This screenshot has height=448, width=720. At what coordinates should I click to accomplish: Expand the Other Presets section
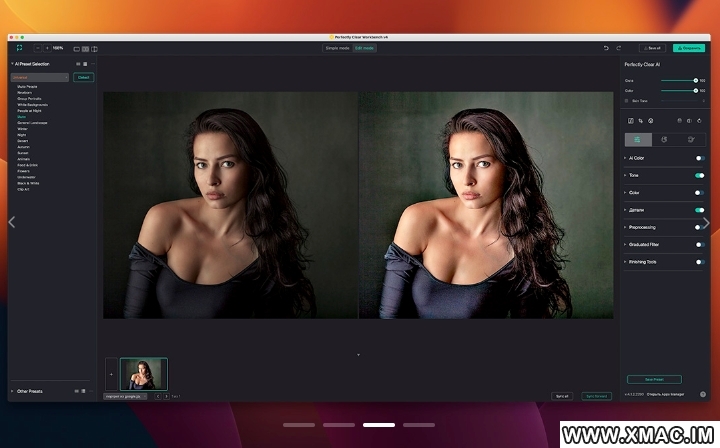[x=12, y=391]
